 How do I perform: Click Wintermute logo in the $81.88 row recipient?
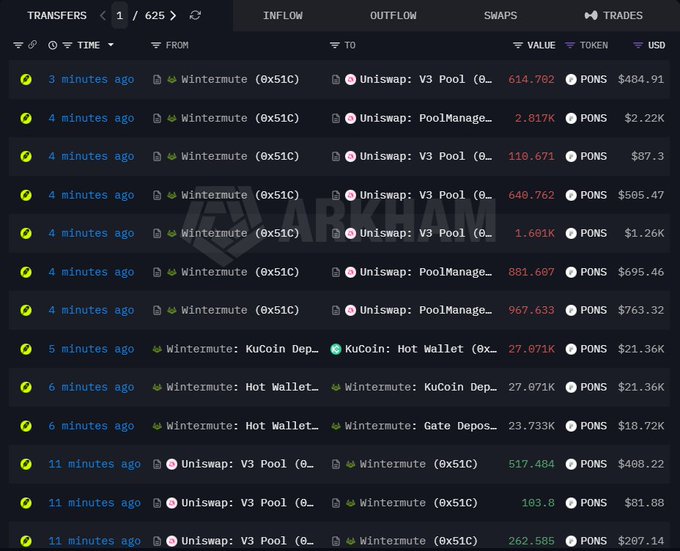tap(350, 503)
